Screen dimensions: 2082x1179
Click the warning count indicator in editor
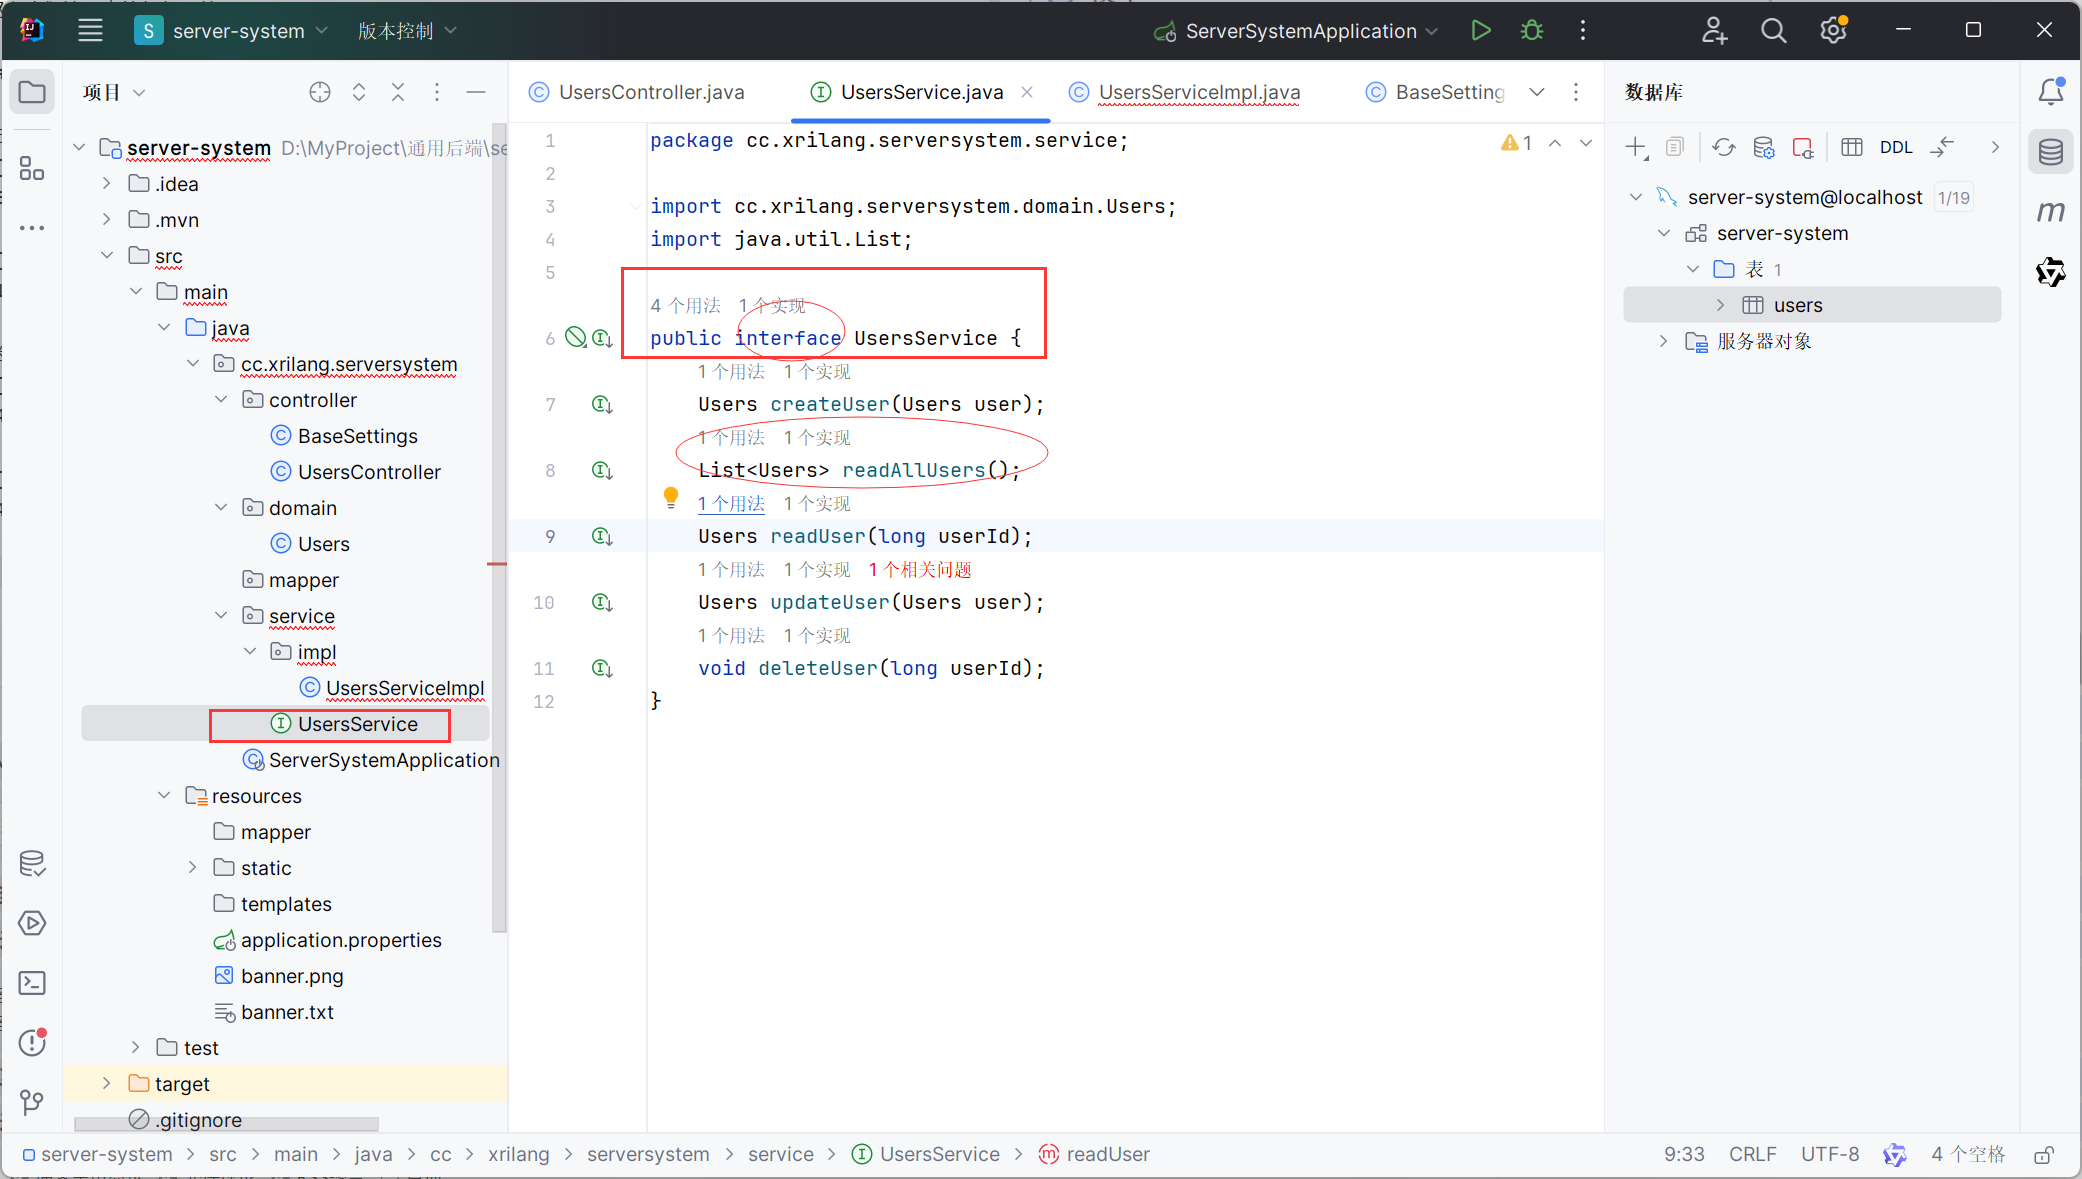point(1516,142)
